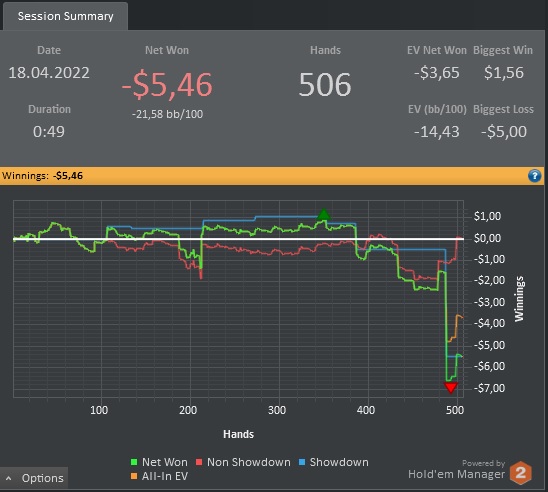Select the EV Net Won value -$3,65
The image size is (548, 492).
click(x=437, y=73)
